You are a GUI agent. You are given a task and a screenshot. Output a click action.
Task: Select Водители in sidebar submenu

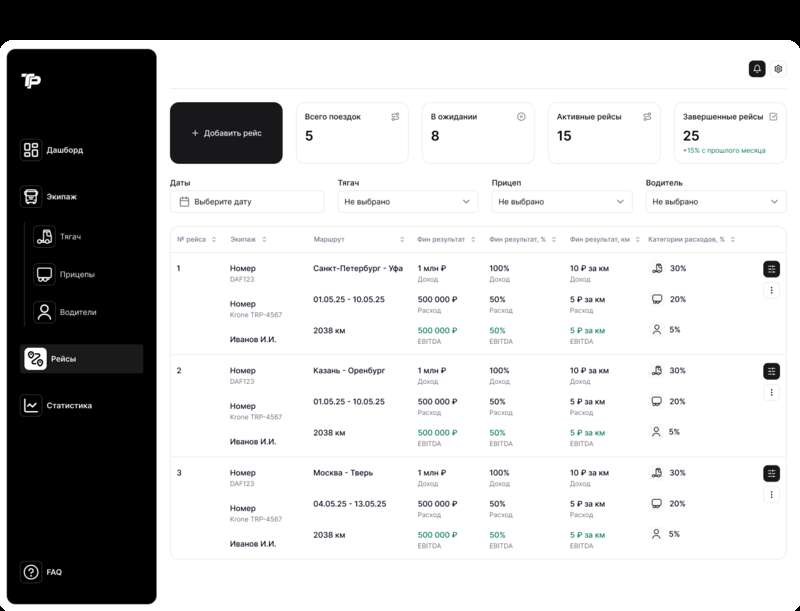coord(78,312)
